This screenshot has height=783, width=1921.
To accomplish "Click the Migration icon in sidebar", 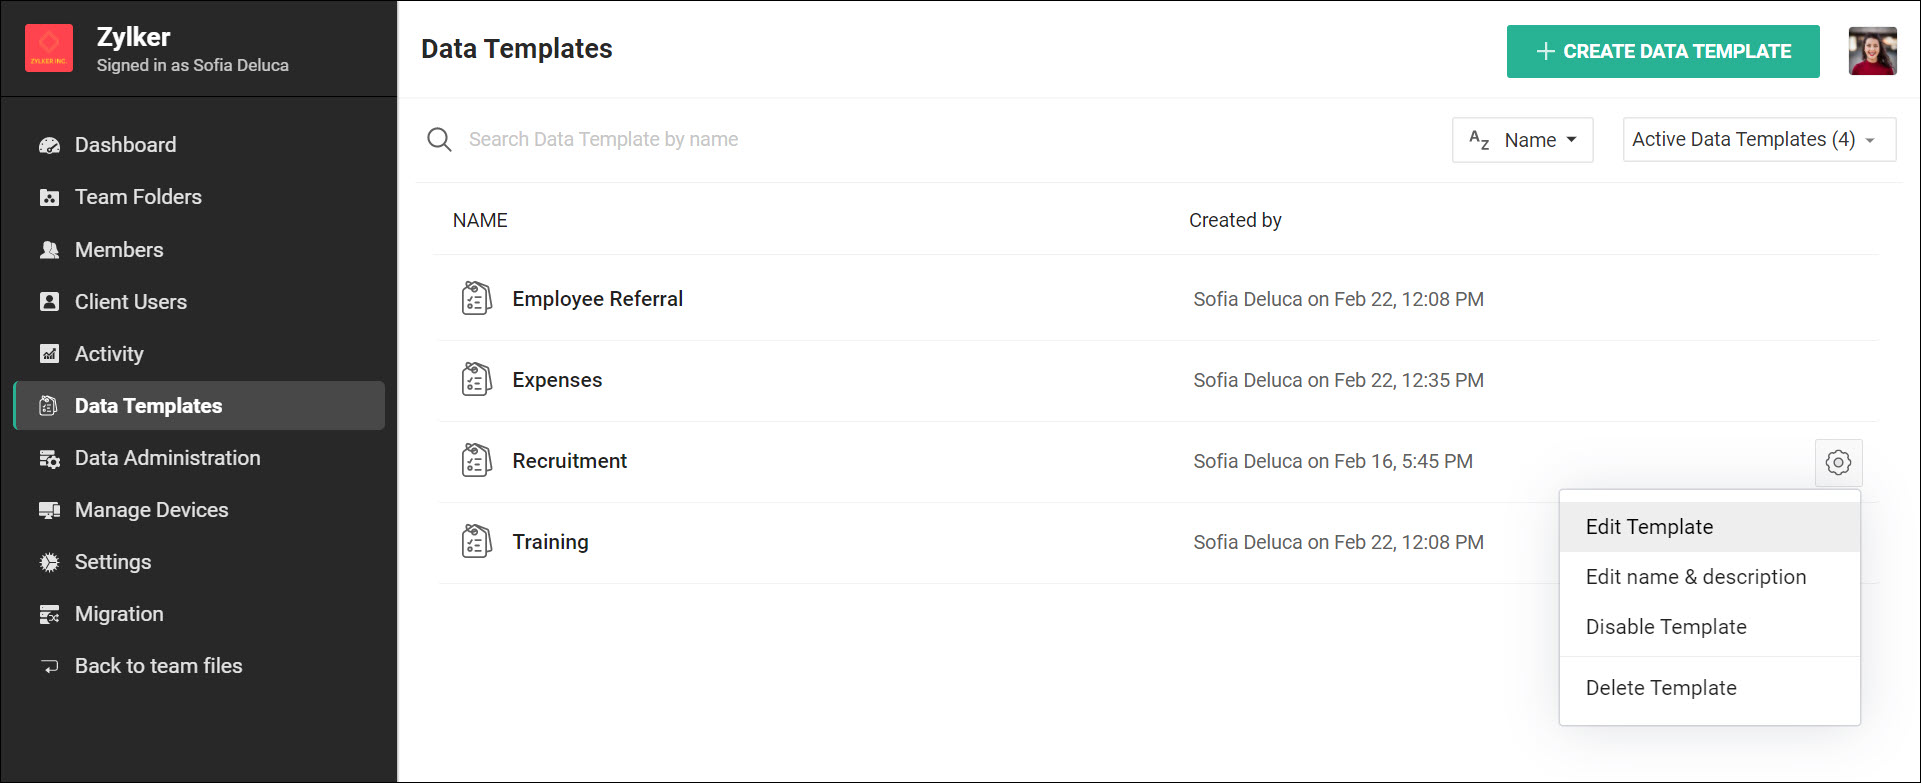I will click(49, 614).
